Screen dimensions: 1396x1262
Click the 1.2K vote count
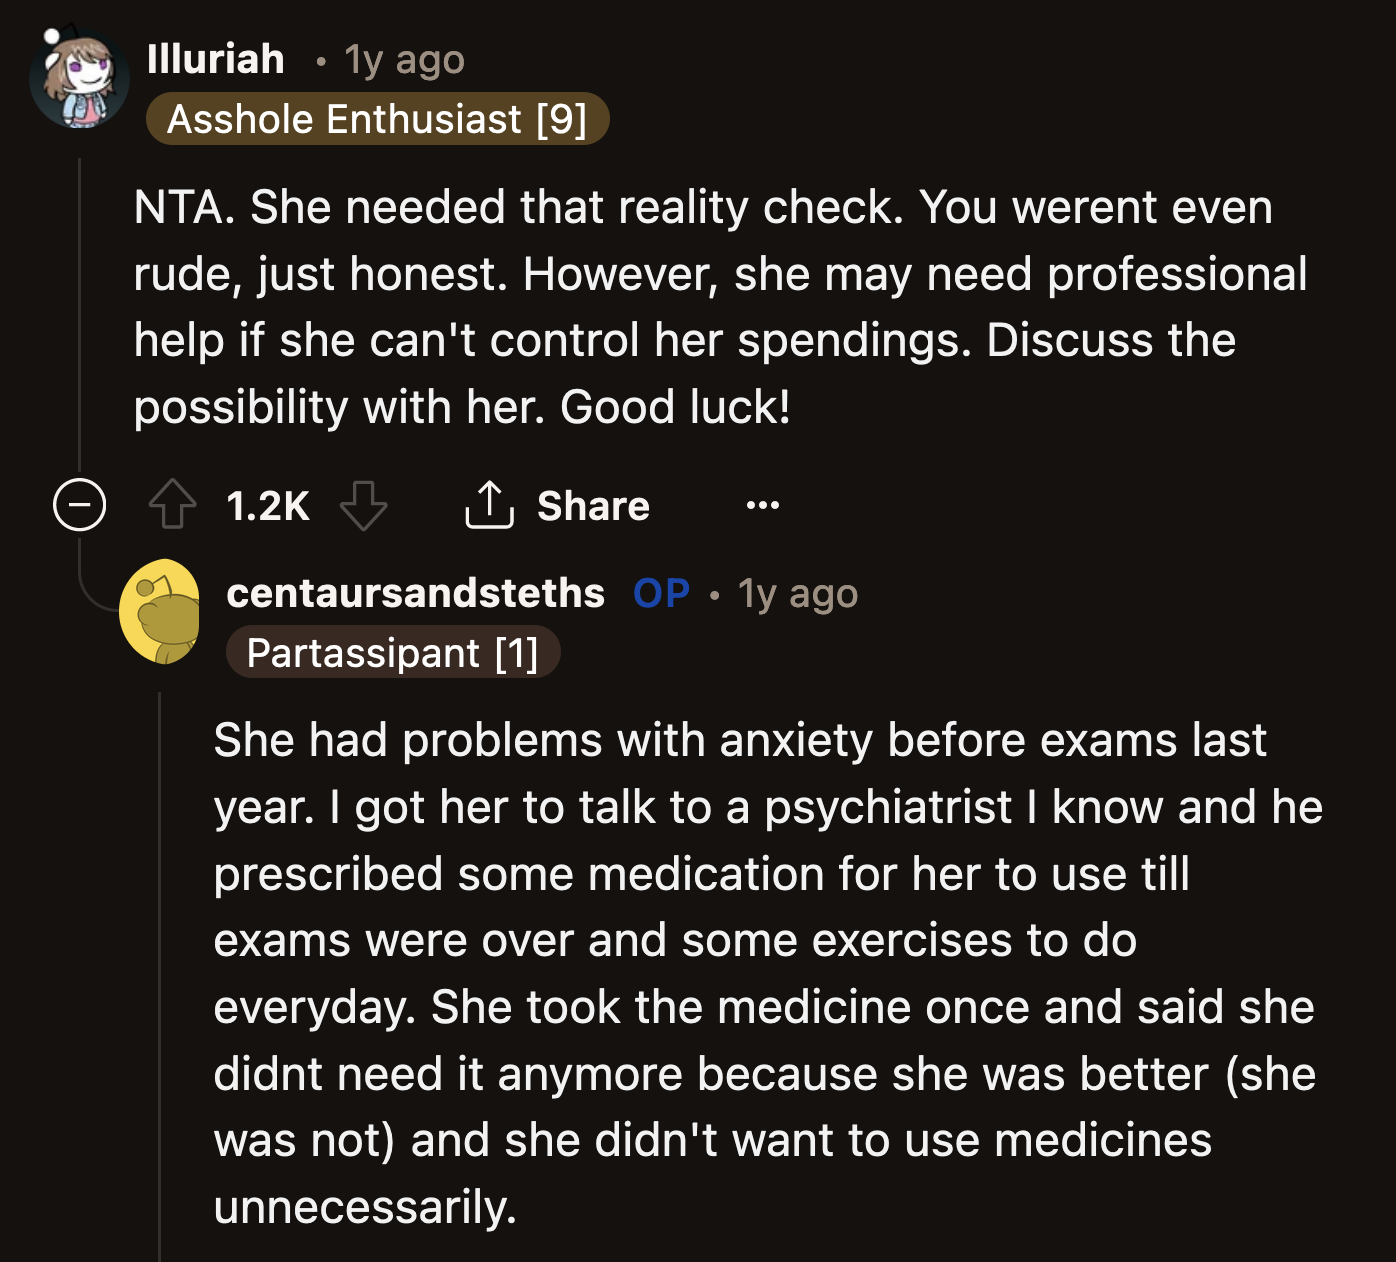[267, 504]
